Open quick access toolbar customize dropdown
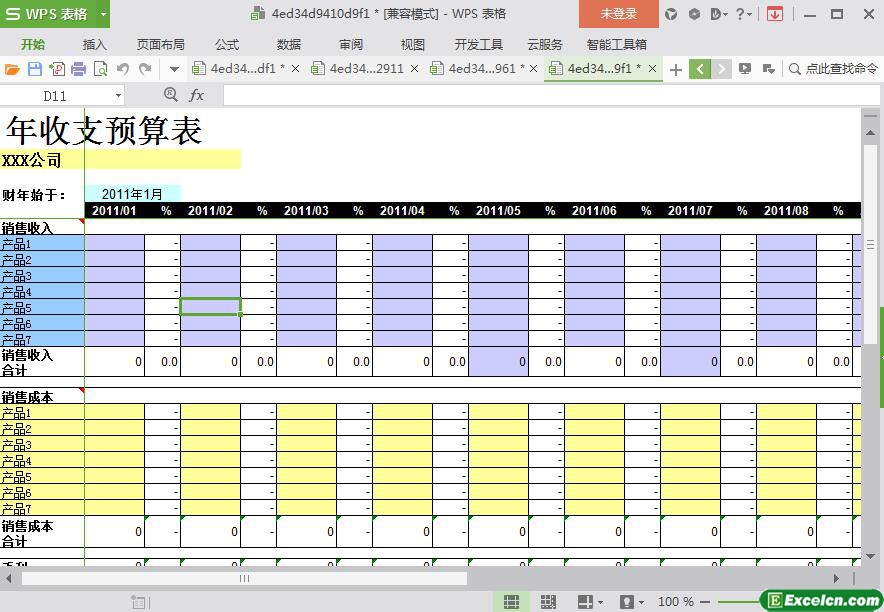Screen dimensions: 884x612 (174, 69)
